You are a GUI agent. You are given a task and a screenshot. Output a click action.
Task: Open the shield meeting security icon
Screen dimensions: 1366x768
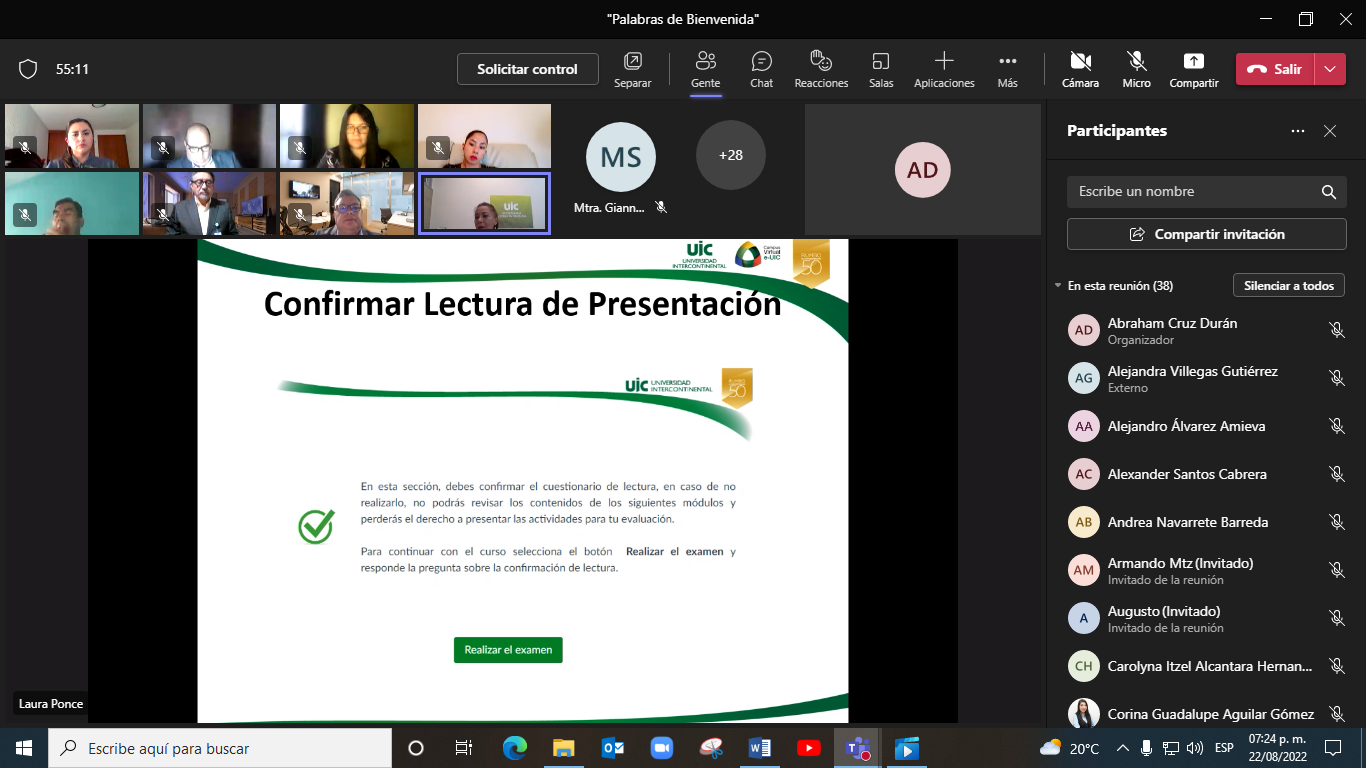tap(28, 69)
